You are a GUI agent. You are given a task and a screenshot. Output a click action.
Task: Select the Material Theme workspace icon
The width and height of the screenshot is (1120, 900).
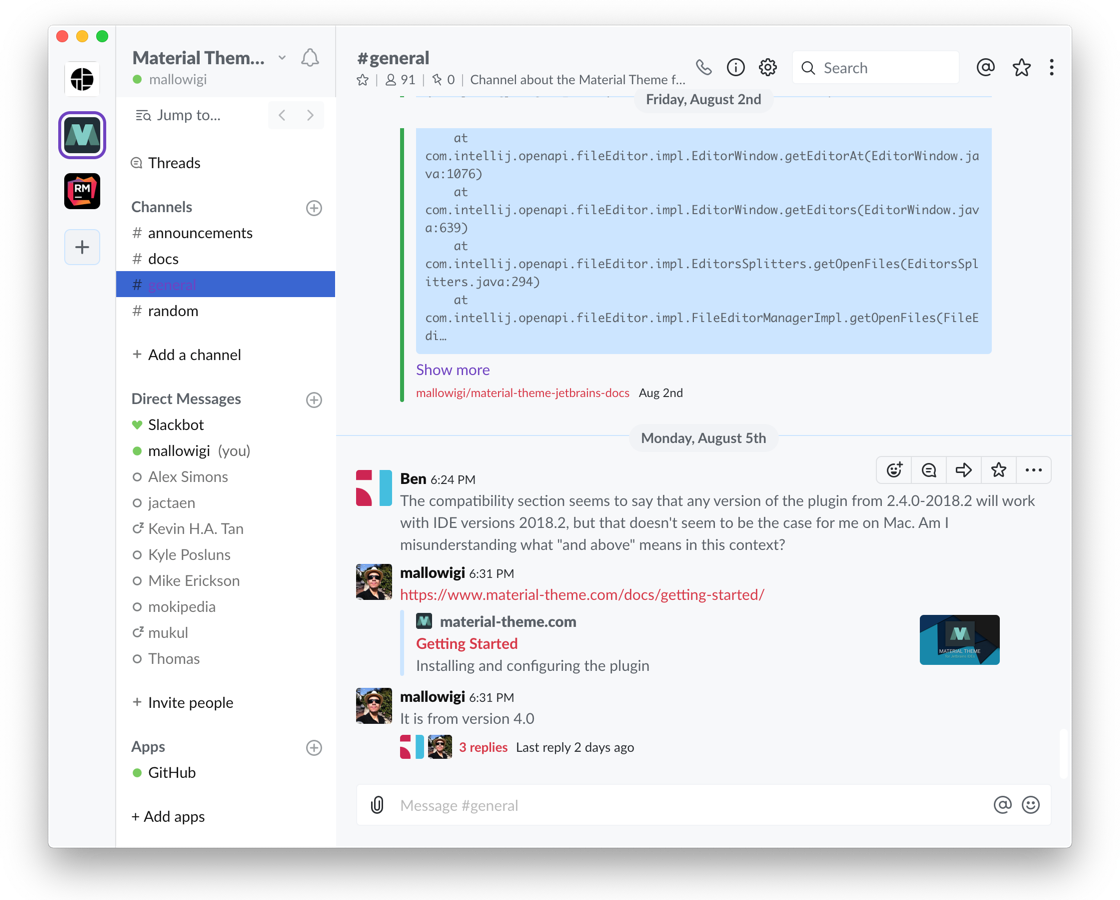tap(82, 135)
